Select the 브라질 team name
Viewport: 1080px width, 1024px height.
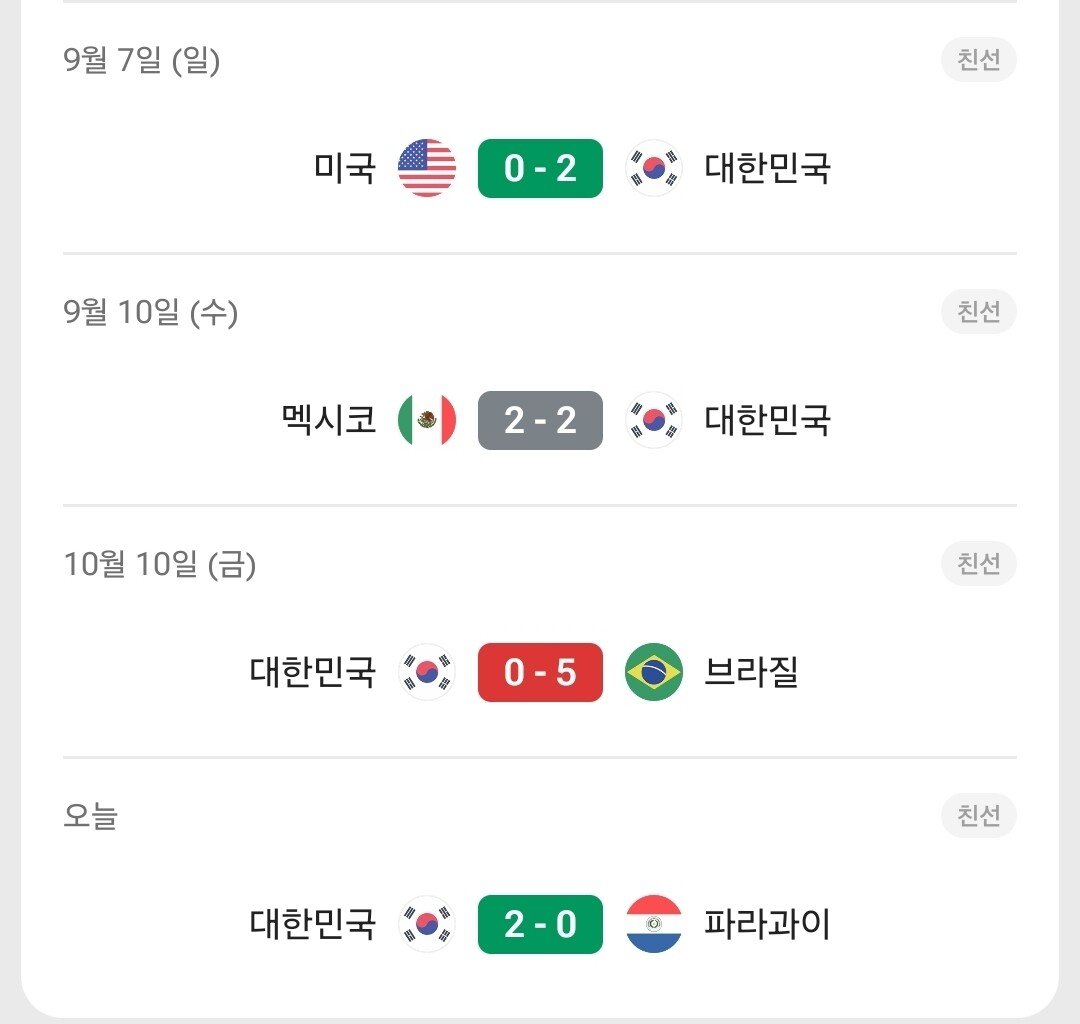coord(751,672)
